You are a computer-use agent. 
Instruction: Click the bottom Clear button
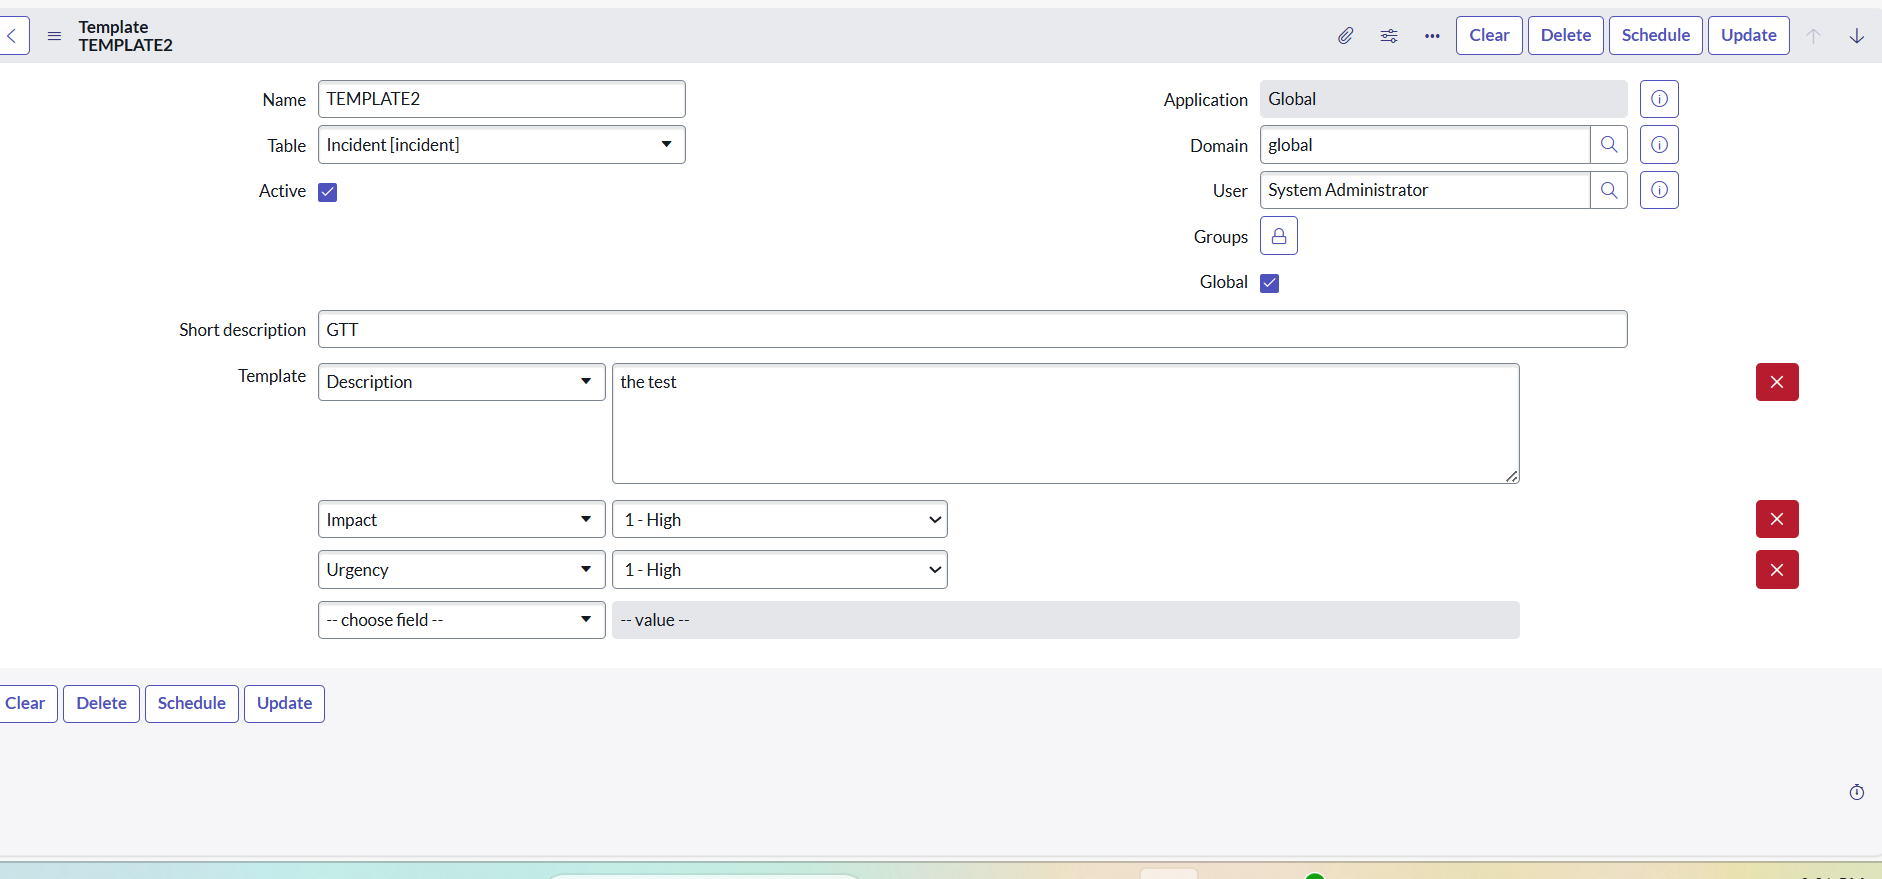(x=26, y=703)
